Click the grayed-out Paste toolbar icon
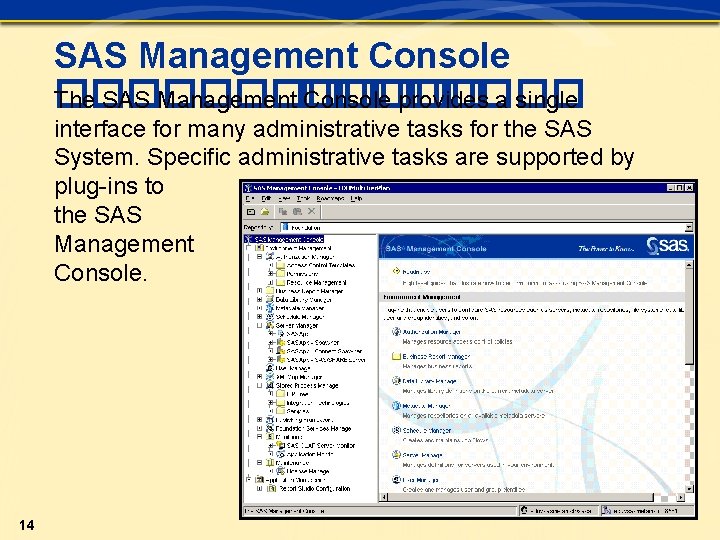The width and height of the screenshot is (720, 540). click(x=297, y=211)
